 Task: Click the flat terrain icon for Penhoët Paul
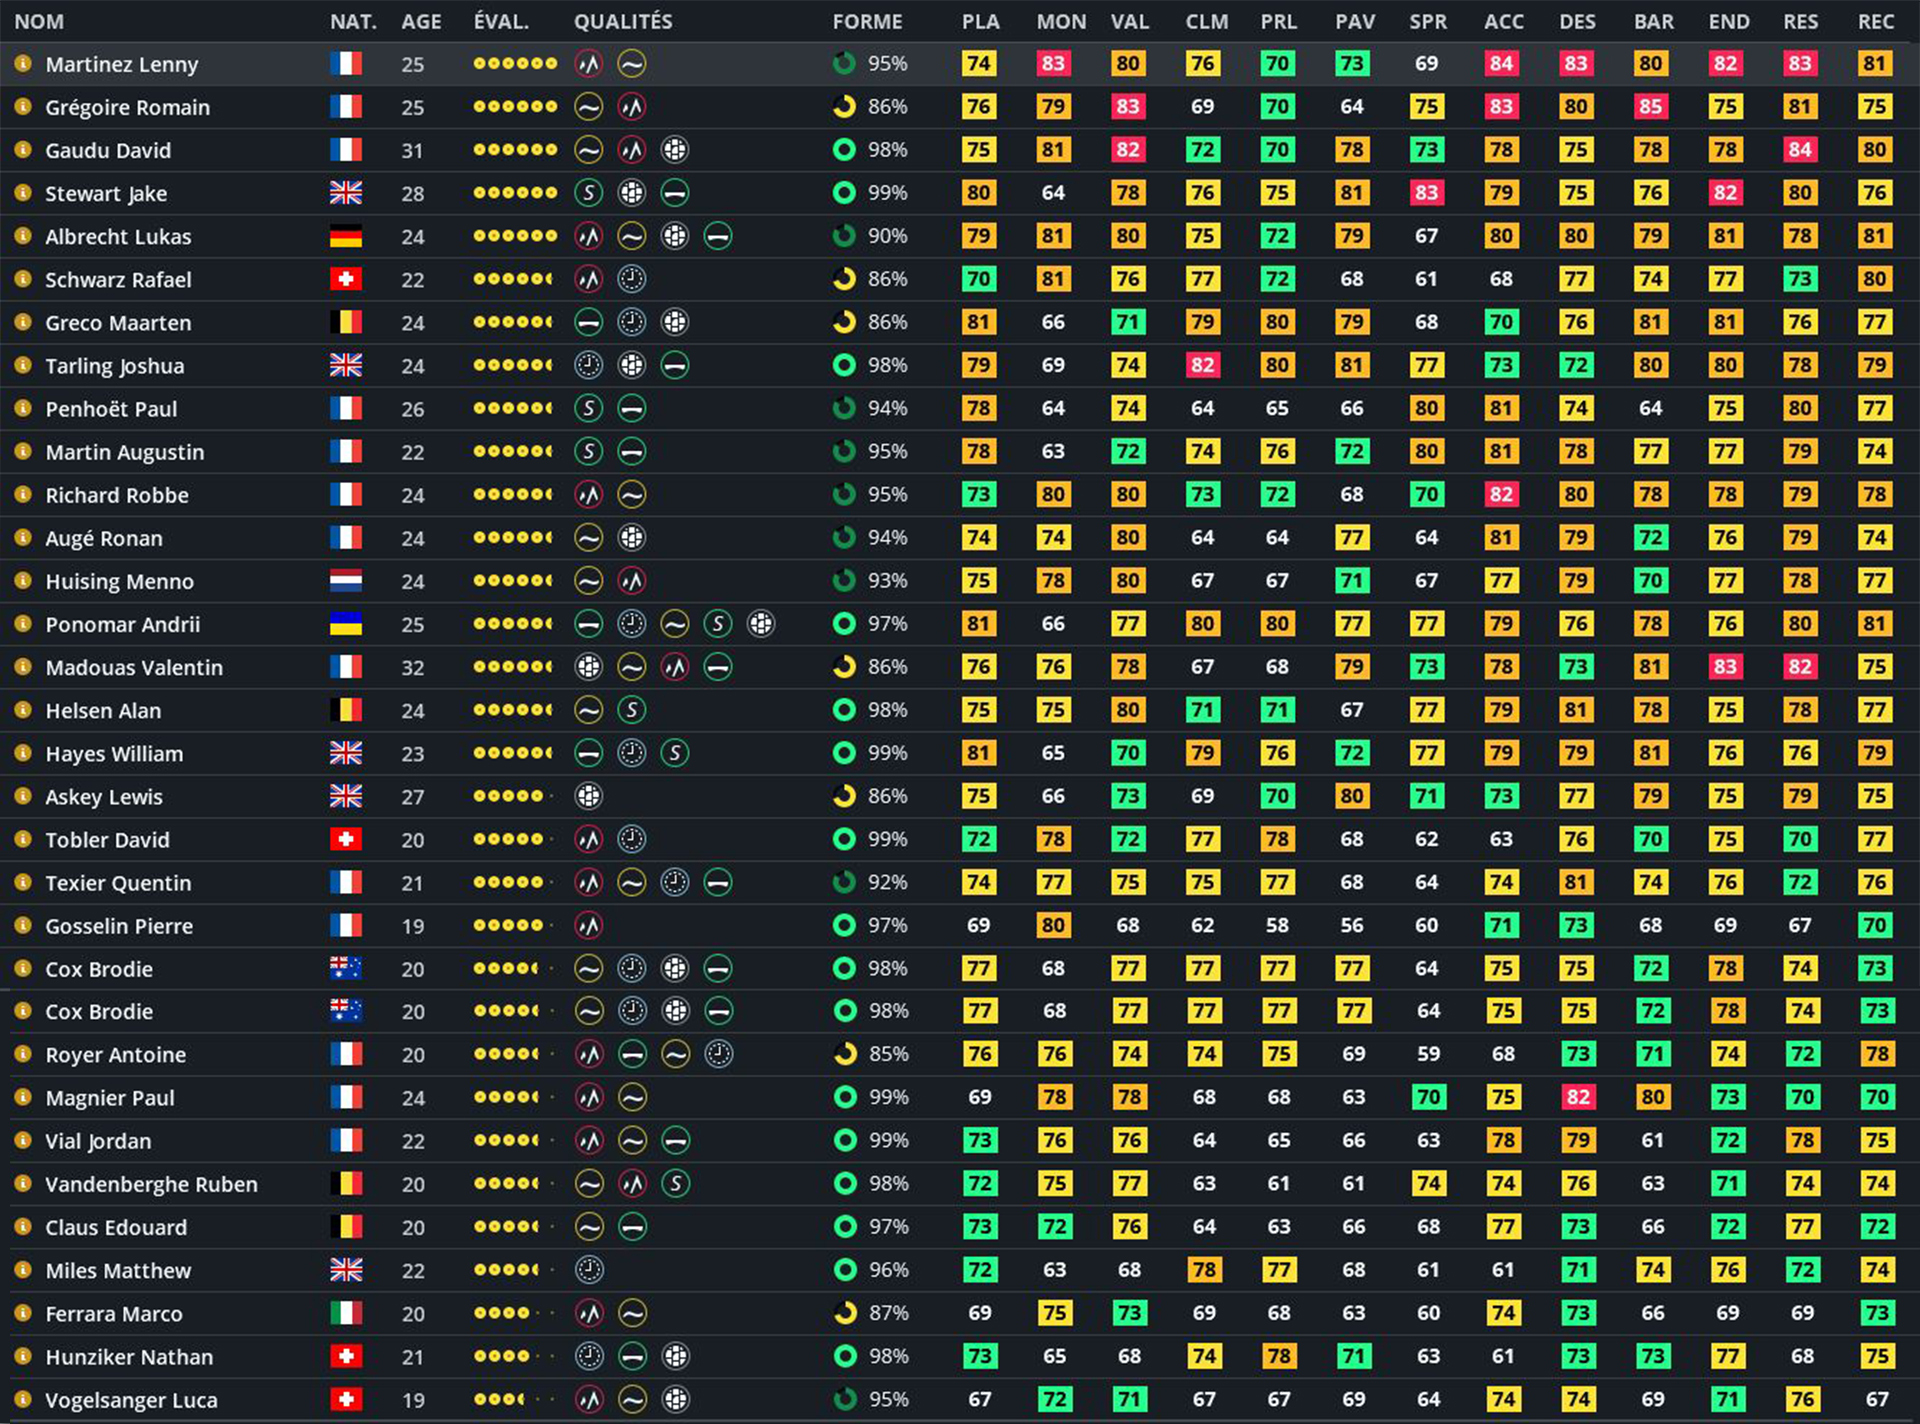[x=631, y=408]
